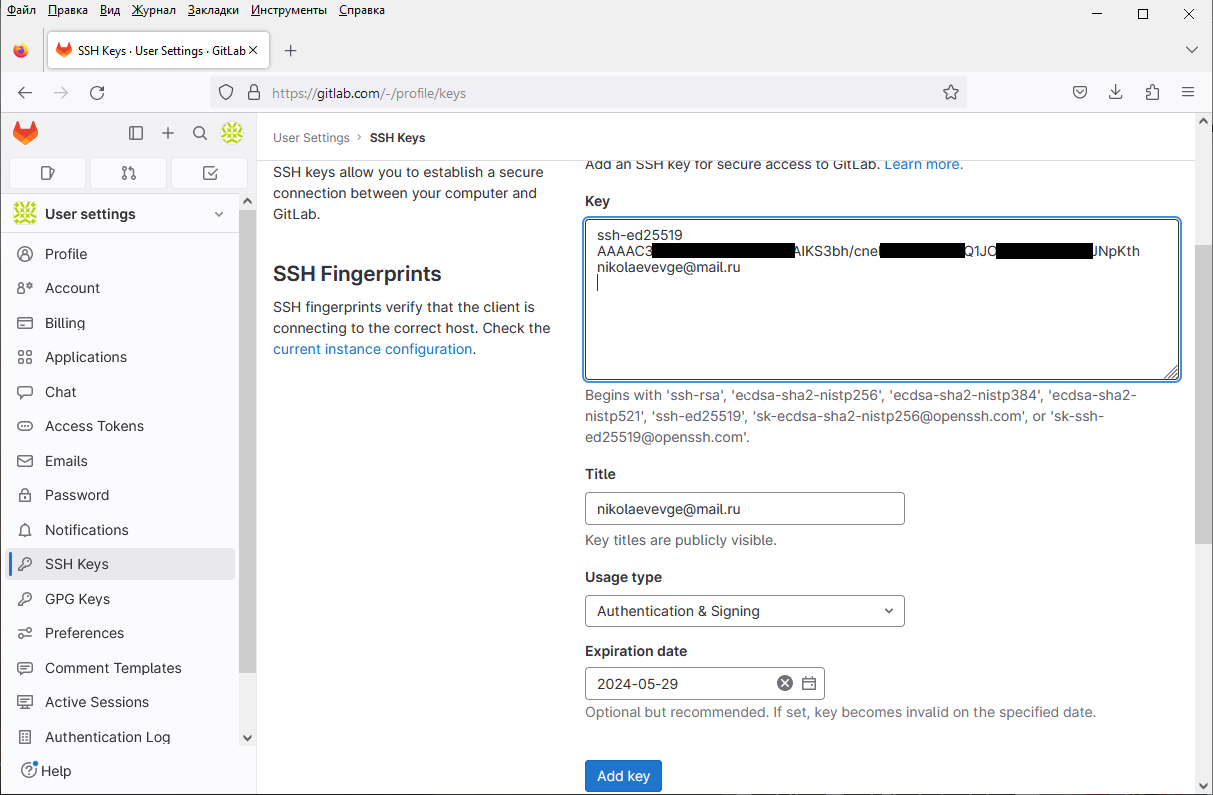The width and height of the screenshot is (1213, 795).
Task: Open Authentication Log page
Action: [x=121, y=737]
